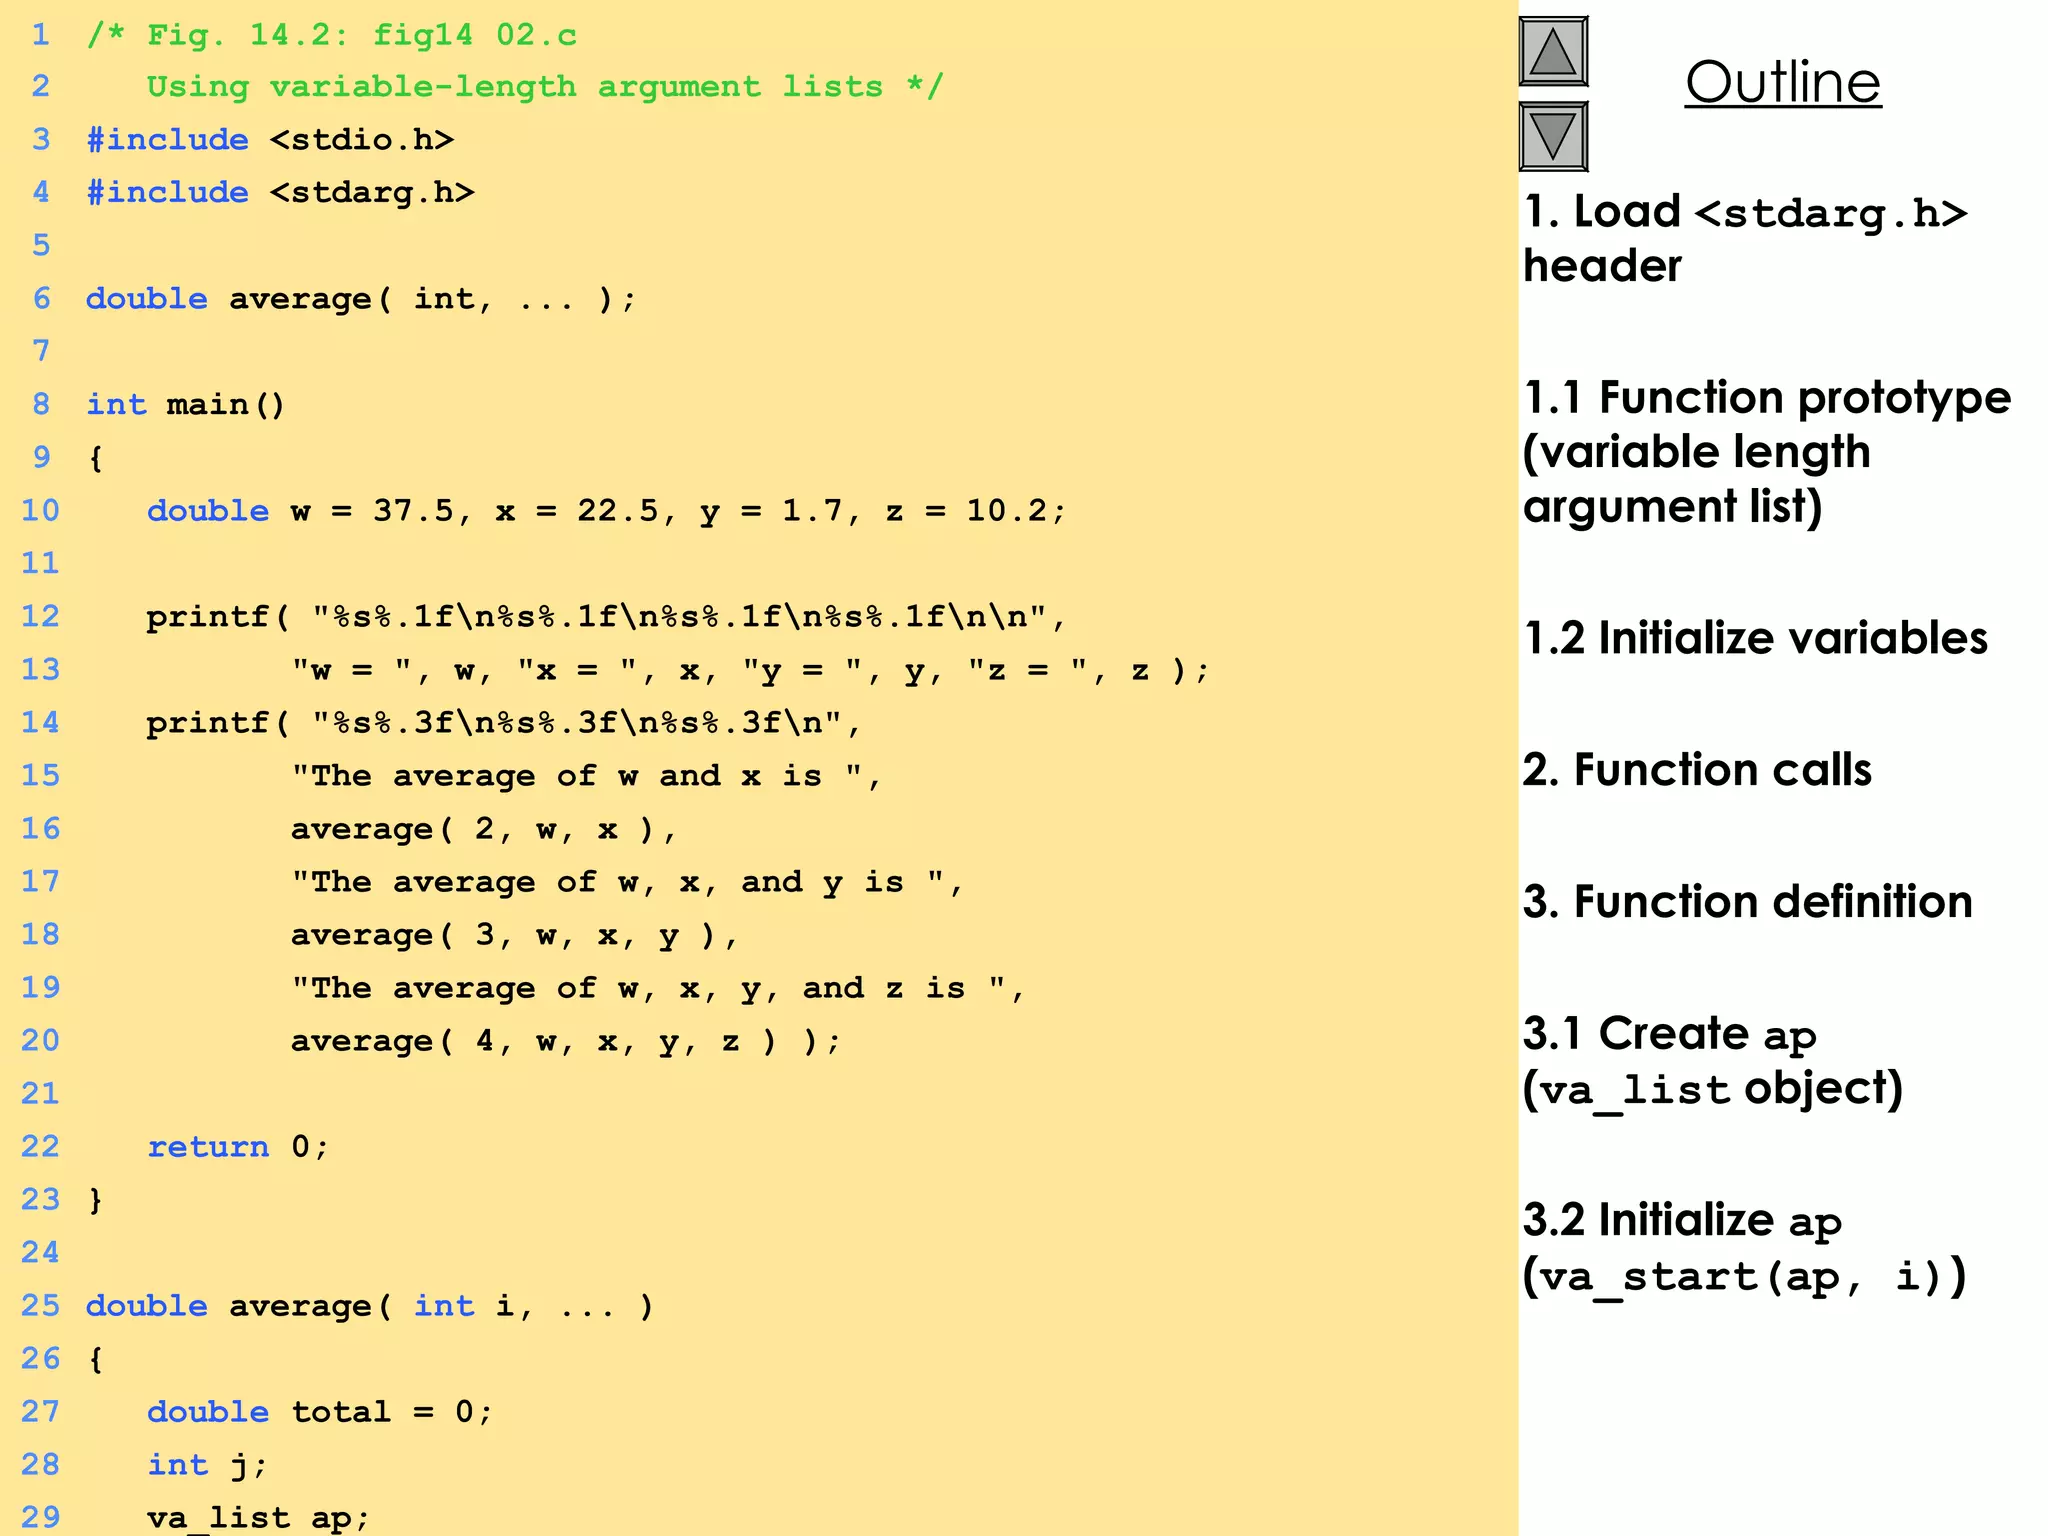Click the down arrow navigation button
This screenshot has width=2048, height=1536.
(1553, 137)
